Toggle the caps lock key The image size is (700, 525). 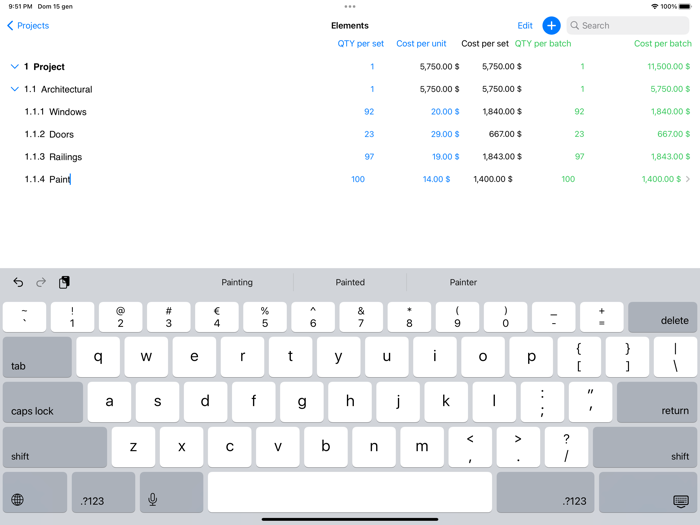pos(43,402)
